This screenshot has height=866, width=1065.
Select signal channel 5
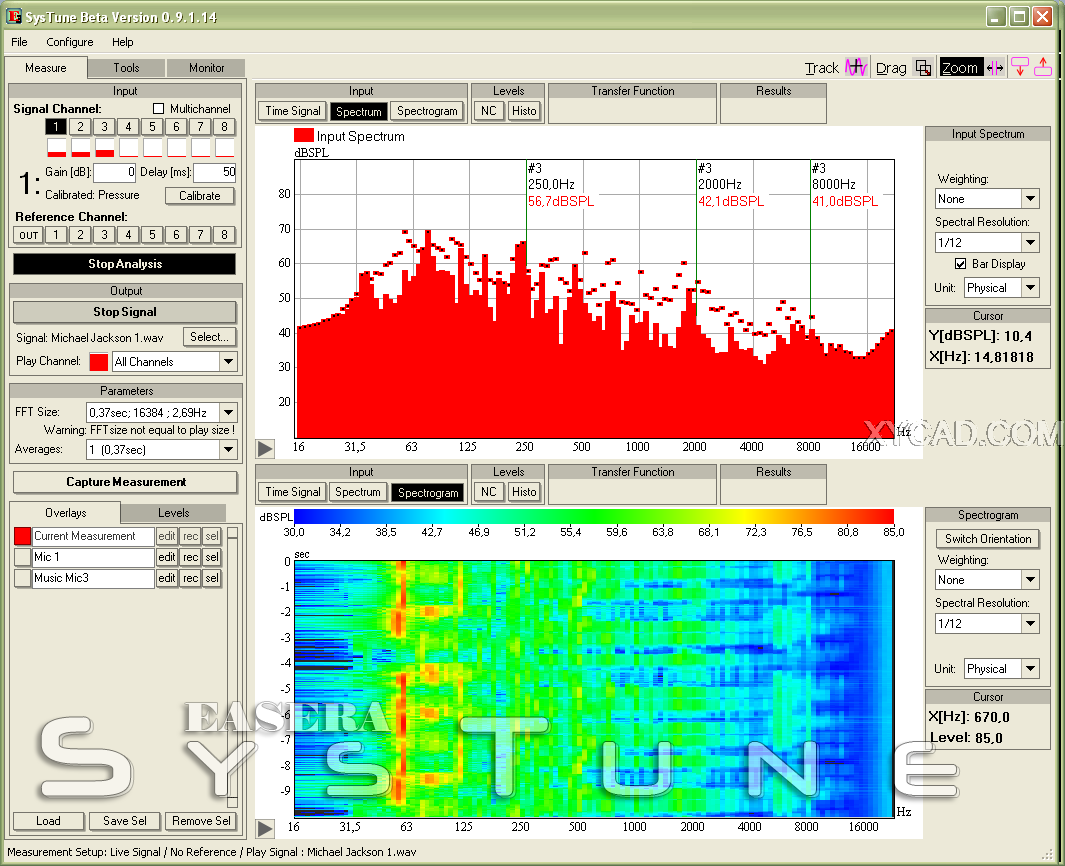pos(152,126)
